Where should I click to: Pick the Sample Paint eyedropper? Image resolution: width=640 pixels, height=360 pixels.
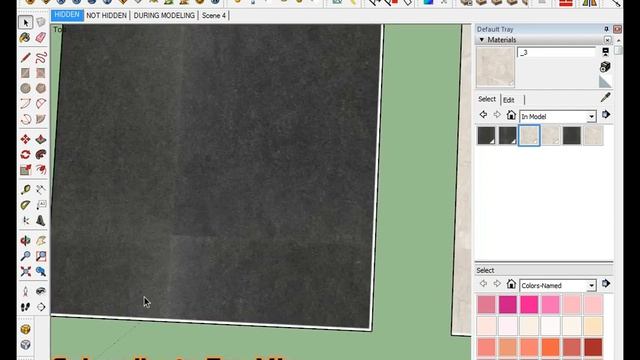point(606,97)
